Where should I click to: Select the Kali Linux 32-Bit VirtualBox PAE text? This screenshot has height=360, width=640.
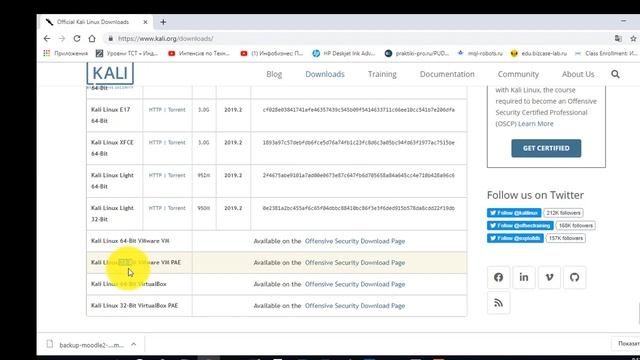134,305
